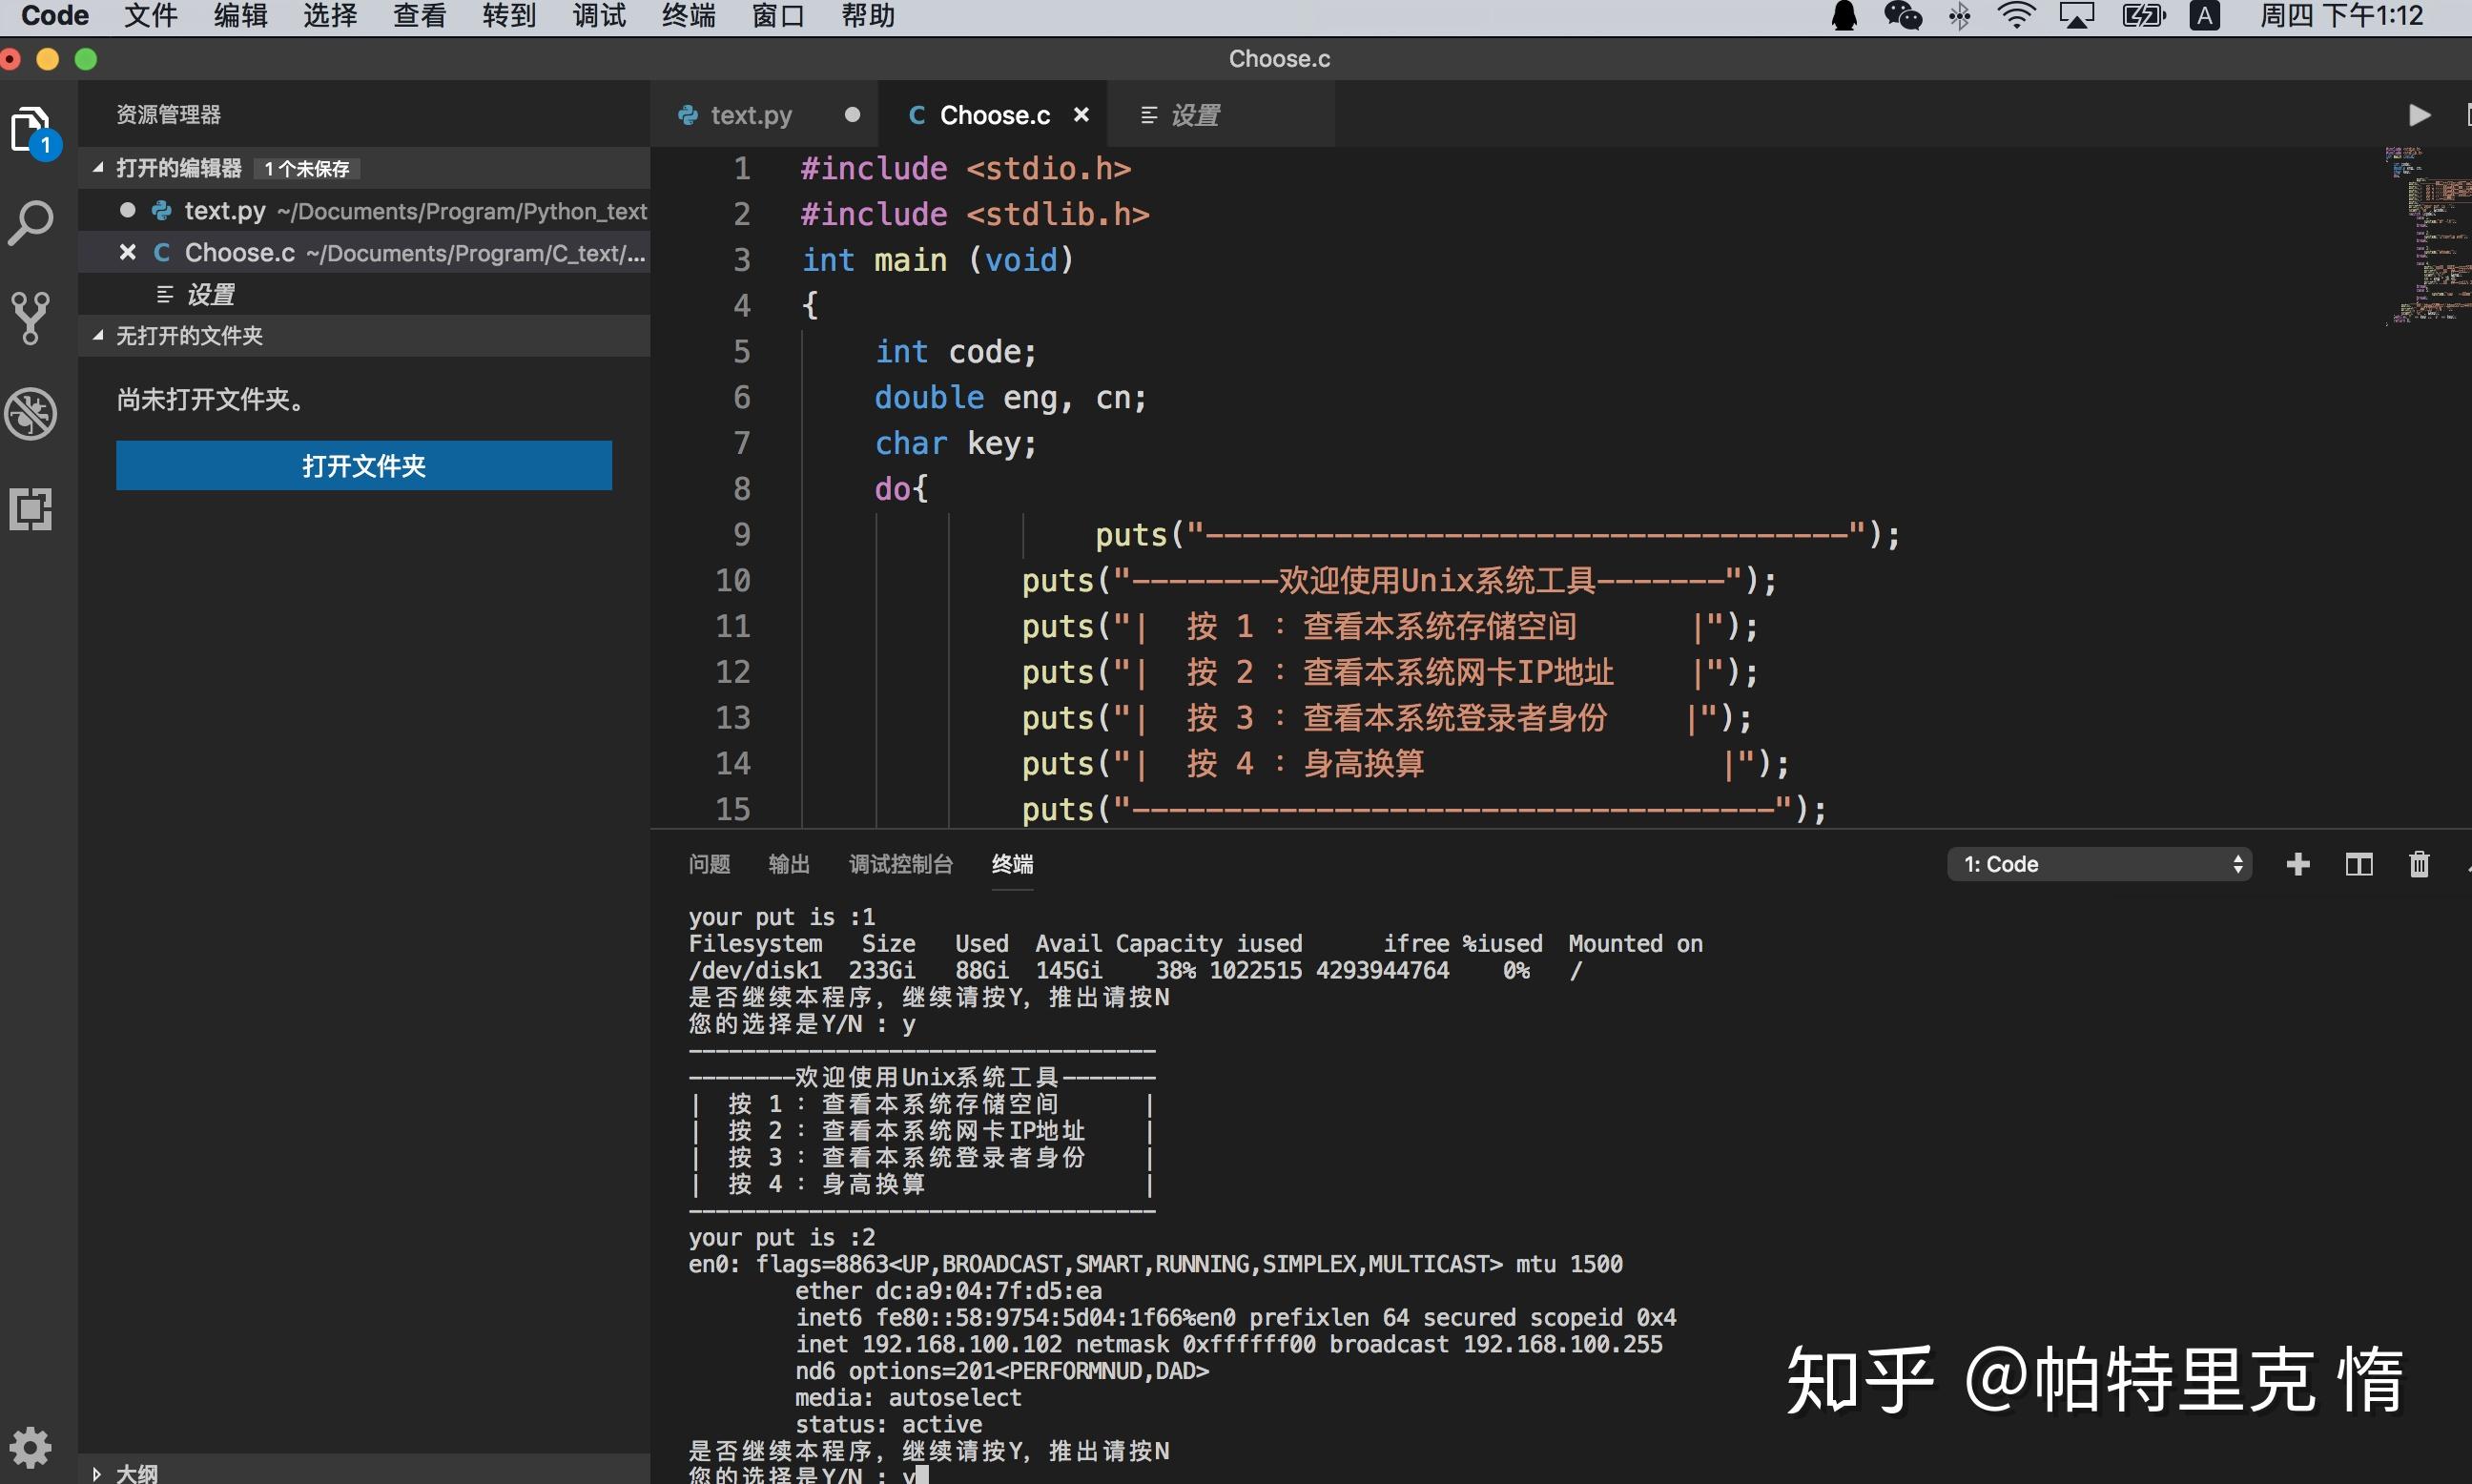Image resolution: width=2472 pixels, height=1484 pixels.
Task: Open the Source Control icon
Action: 31,319
